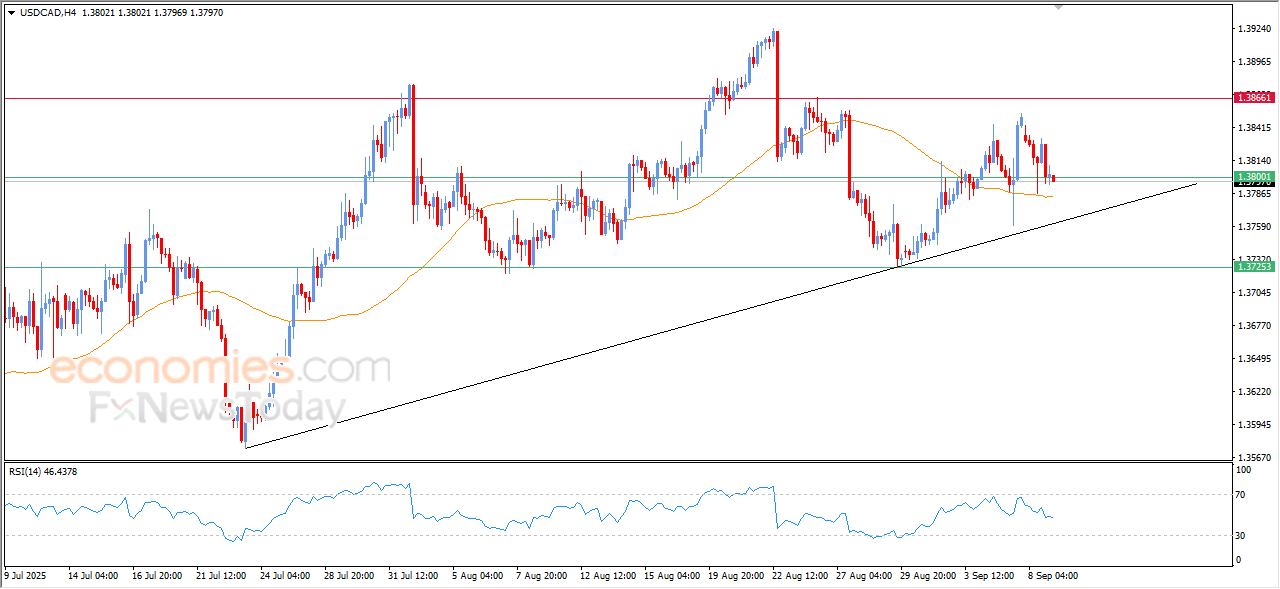Click the 1.37590 price axis label

[1255, 227]
